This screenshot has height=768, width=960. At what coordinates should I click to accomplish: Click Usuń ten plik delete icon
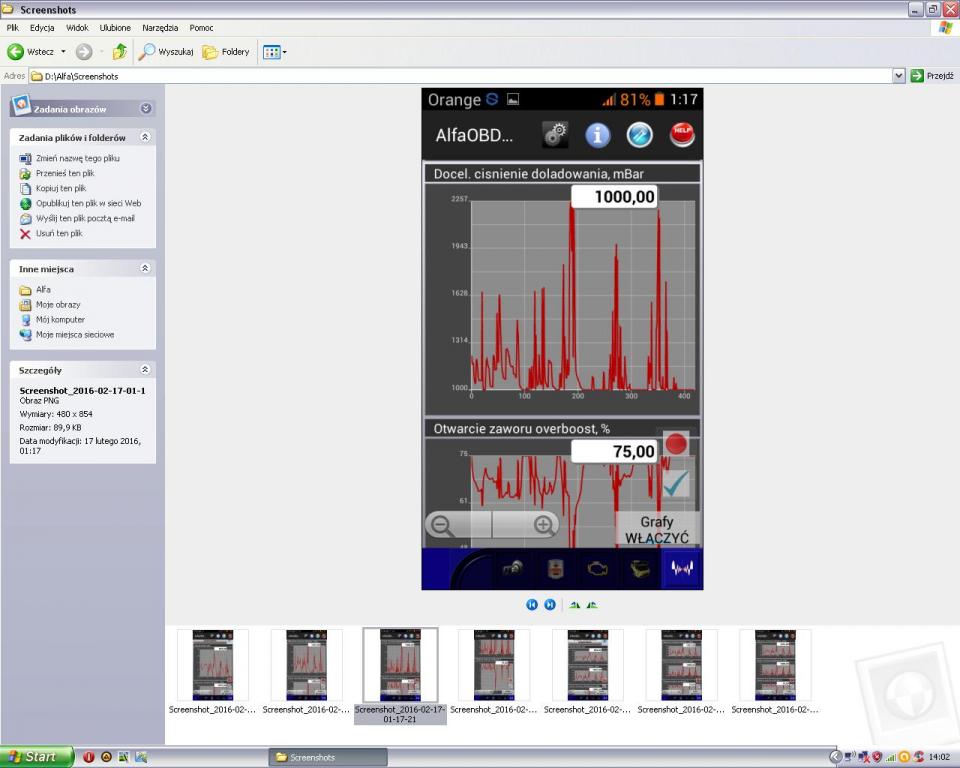tap(26, 234)
